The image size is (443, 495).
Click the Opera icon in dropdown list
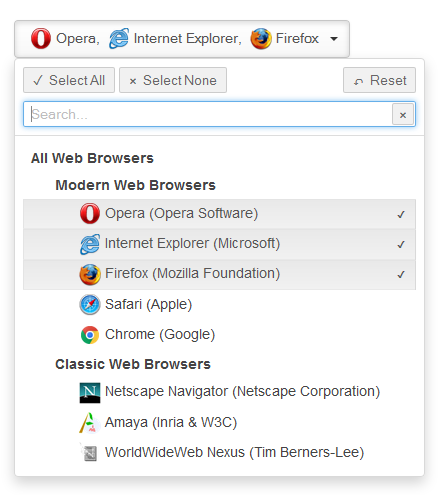[90, 213]
